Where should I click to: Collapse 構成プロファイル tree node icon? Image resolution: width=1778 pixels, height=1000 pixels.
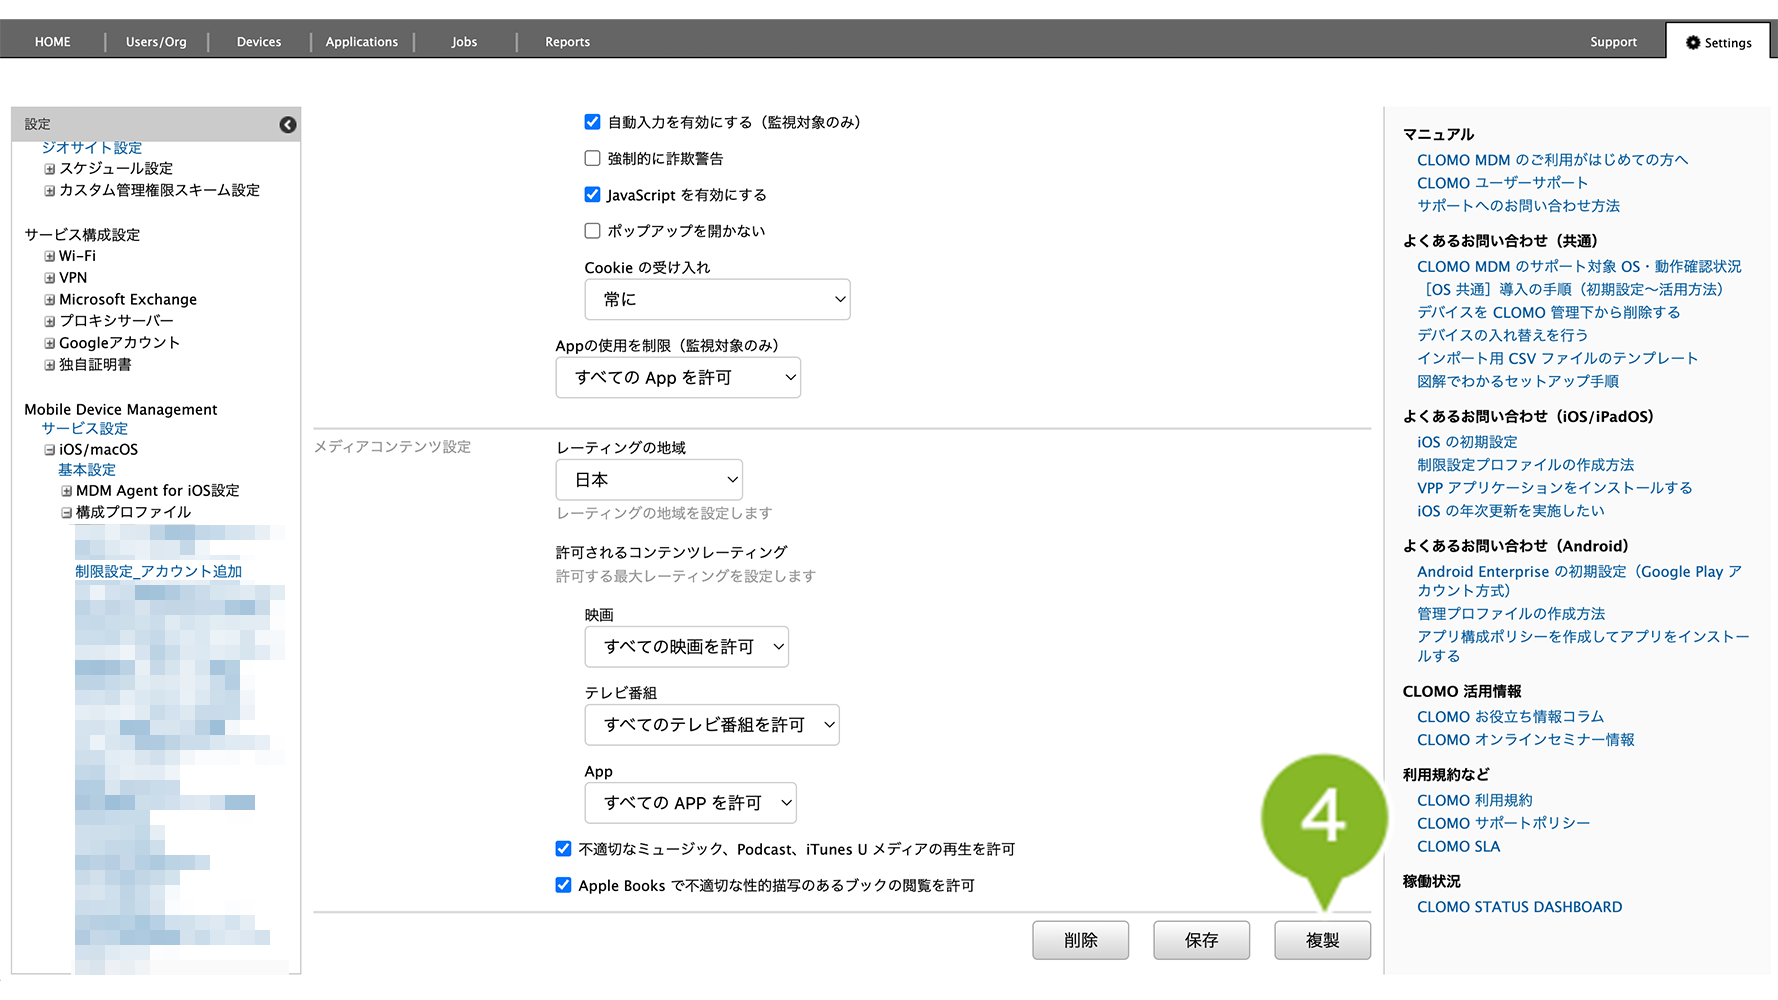(66, 513)
